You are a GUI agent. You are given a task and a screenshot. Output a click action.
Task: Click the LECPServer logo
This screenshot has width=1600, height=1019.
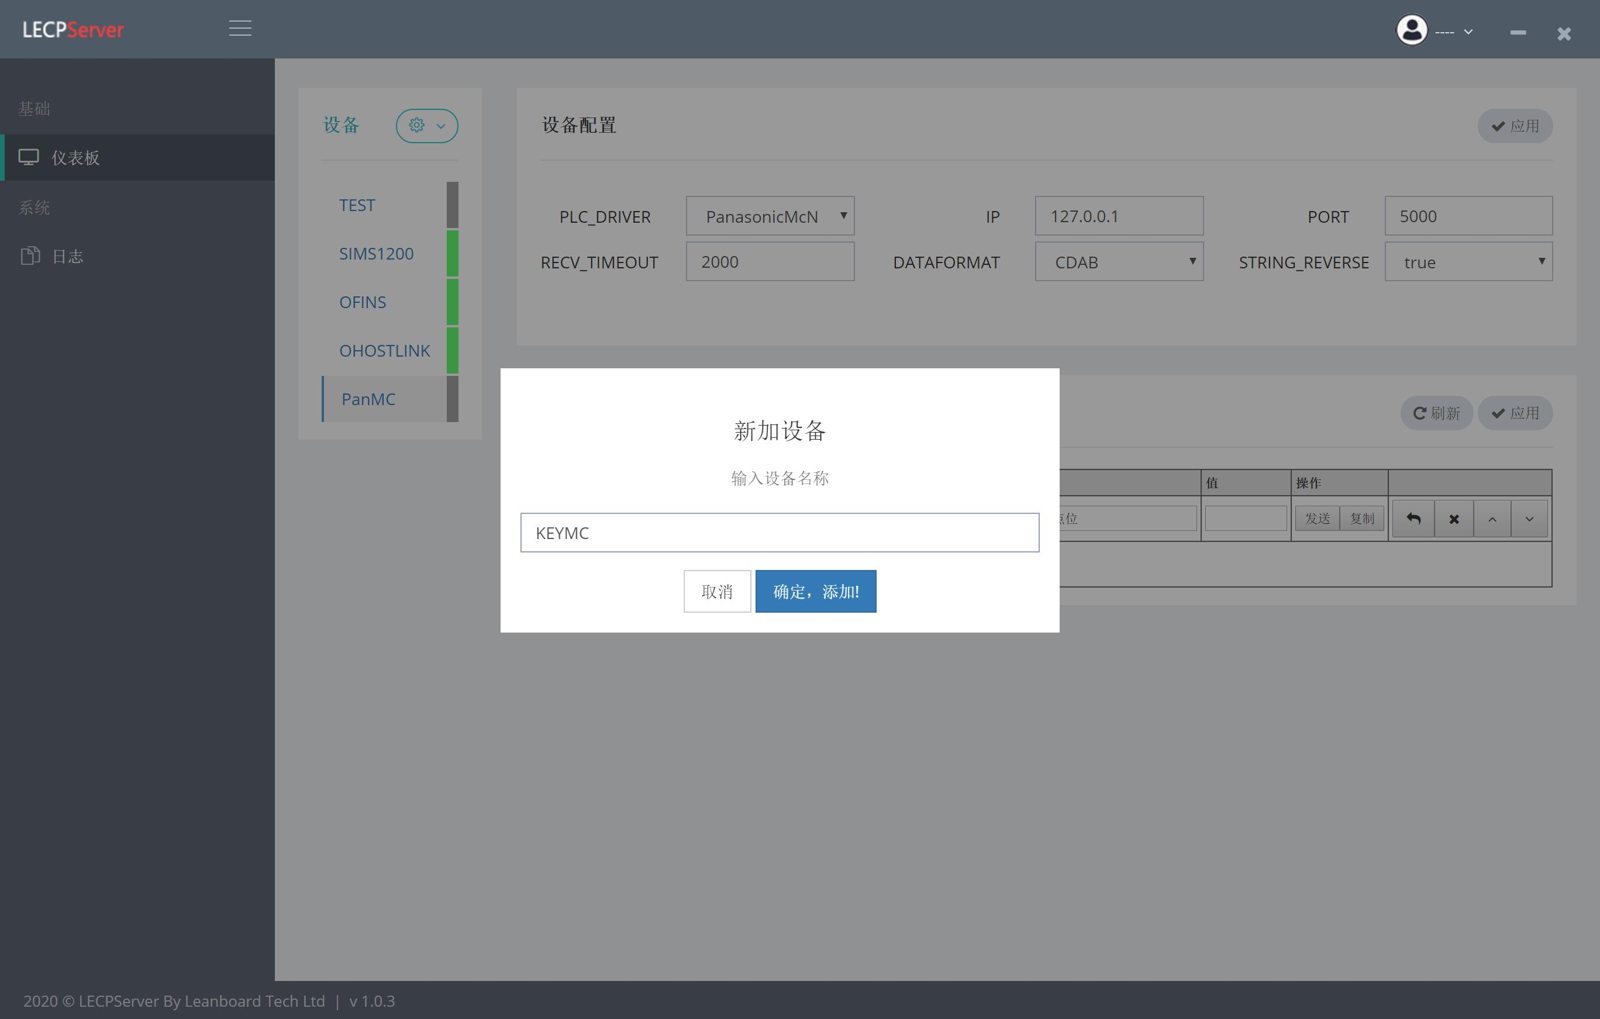(73, 30)
